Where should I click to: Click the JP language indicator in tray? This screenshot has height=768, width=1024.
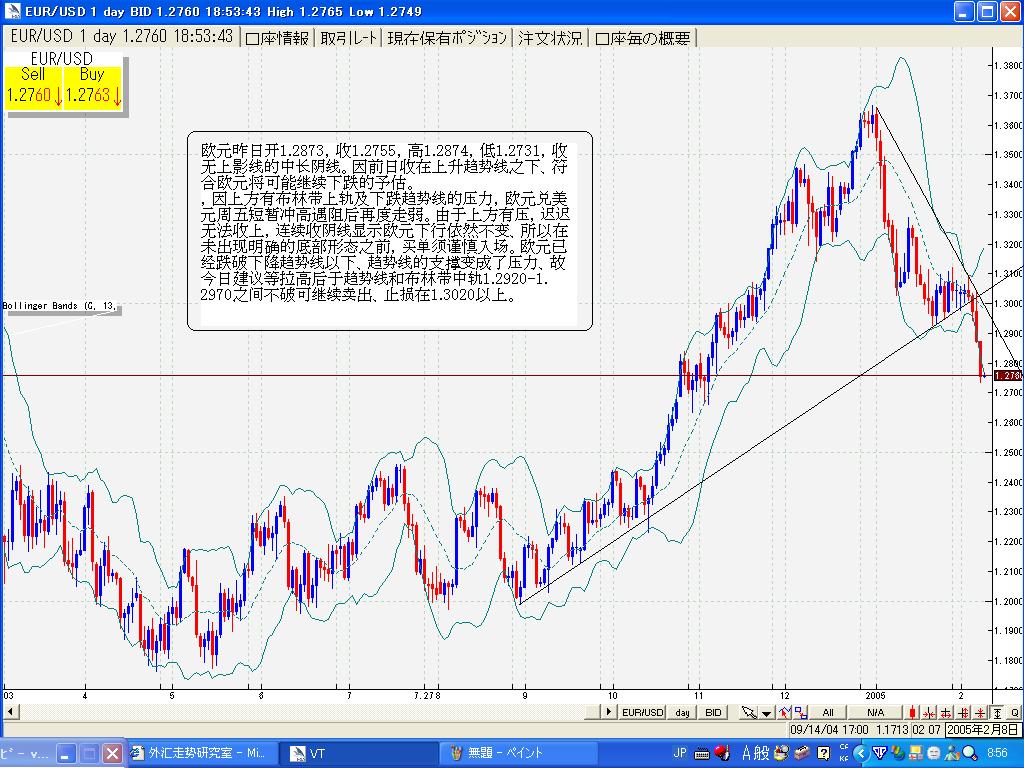680,753
